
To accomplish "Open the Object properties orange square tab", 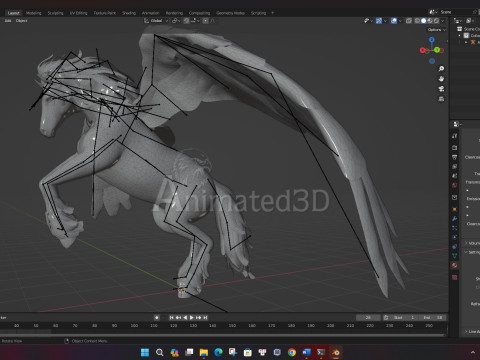I will pos(454,209).
